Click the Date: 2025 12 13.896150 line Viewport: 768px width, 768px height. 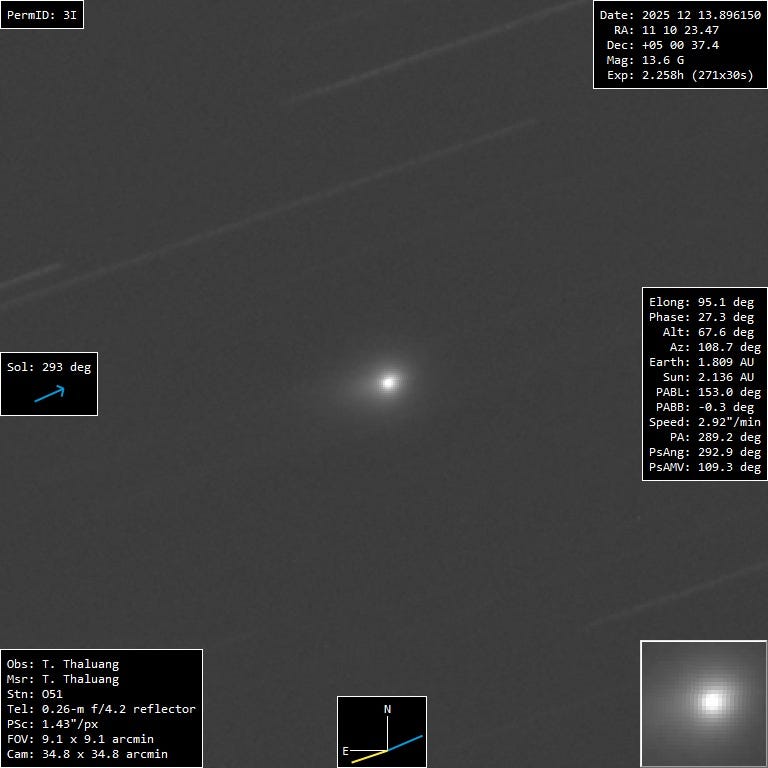click(680, 15)
